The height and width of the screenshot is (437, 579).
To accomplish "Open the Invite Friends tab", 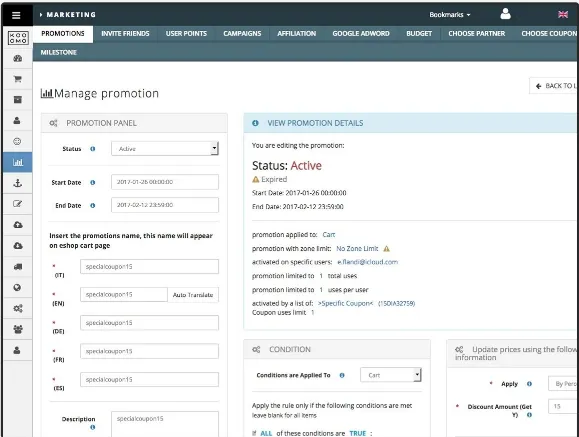I will (x=125, y=34).
